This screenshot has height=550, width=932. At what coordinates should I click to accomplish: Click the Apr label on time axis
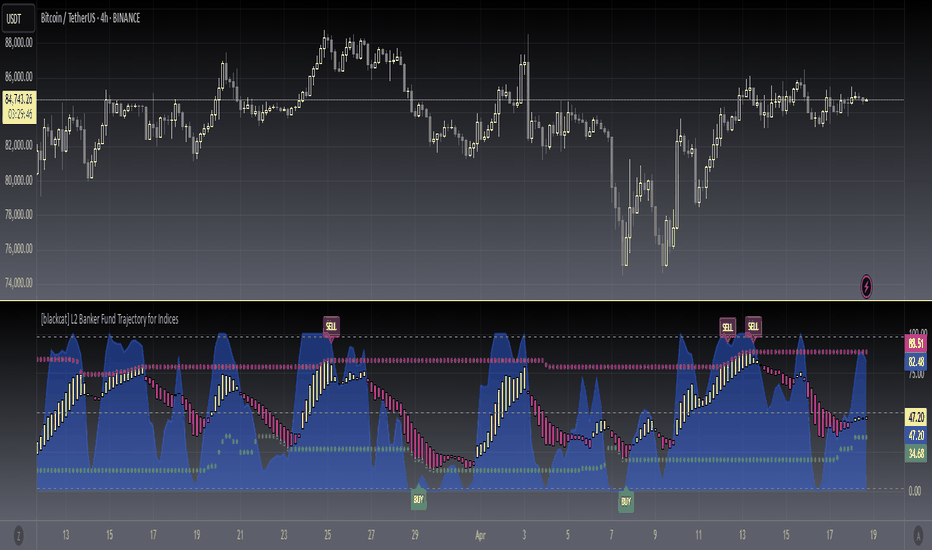pos(480,535)
